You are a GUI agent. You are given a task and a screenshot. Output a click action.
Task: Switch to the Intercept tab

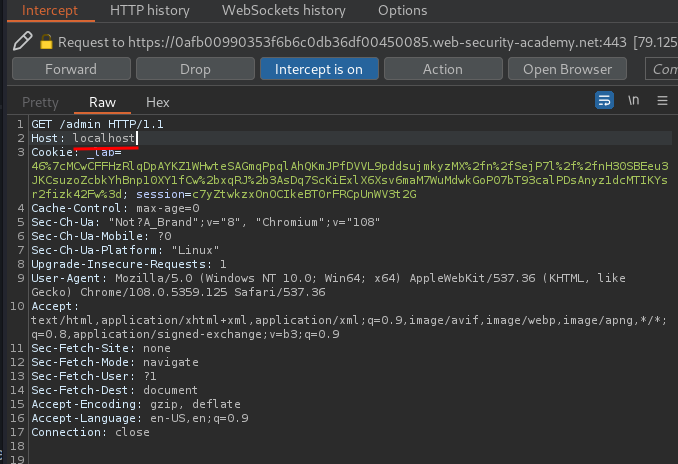[50, 10]
